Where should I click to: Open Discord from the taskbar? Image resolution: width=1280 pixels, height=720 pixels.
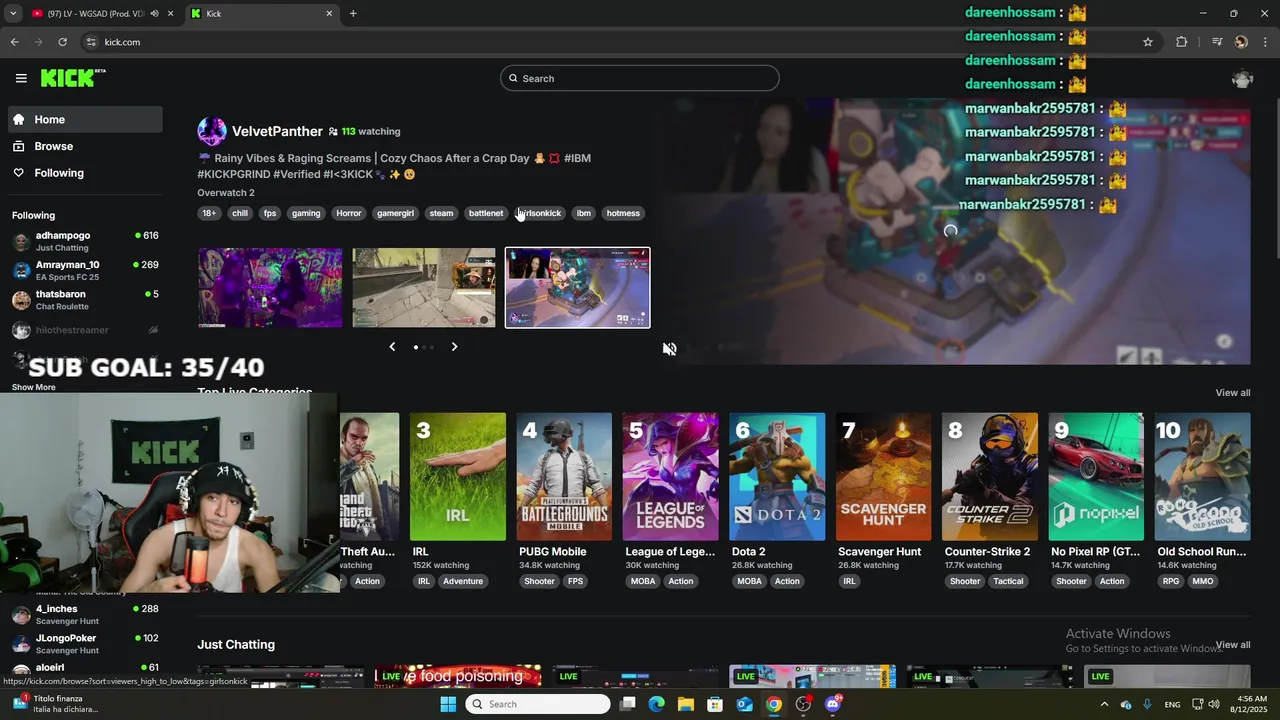click(x=833, y=704)
